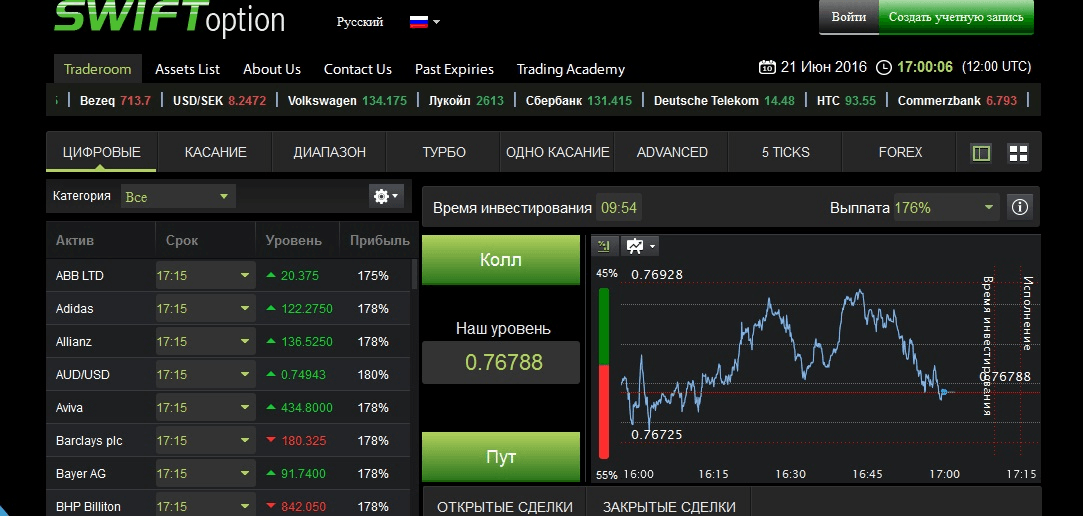
Task: Click the Актив column header
Action: tap(75, 240)
